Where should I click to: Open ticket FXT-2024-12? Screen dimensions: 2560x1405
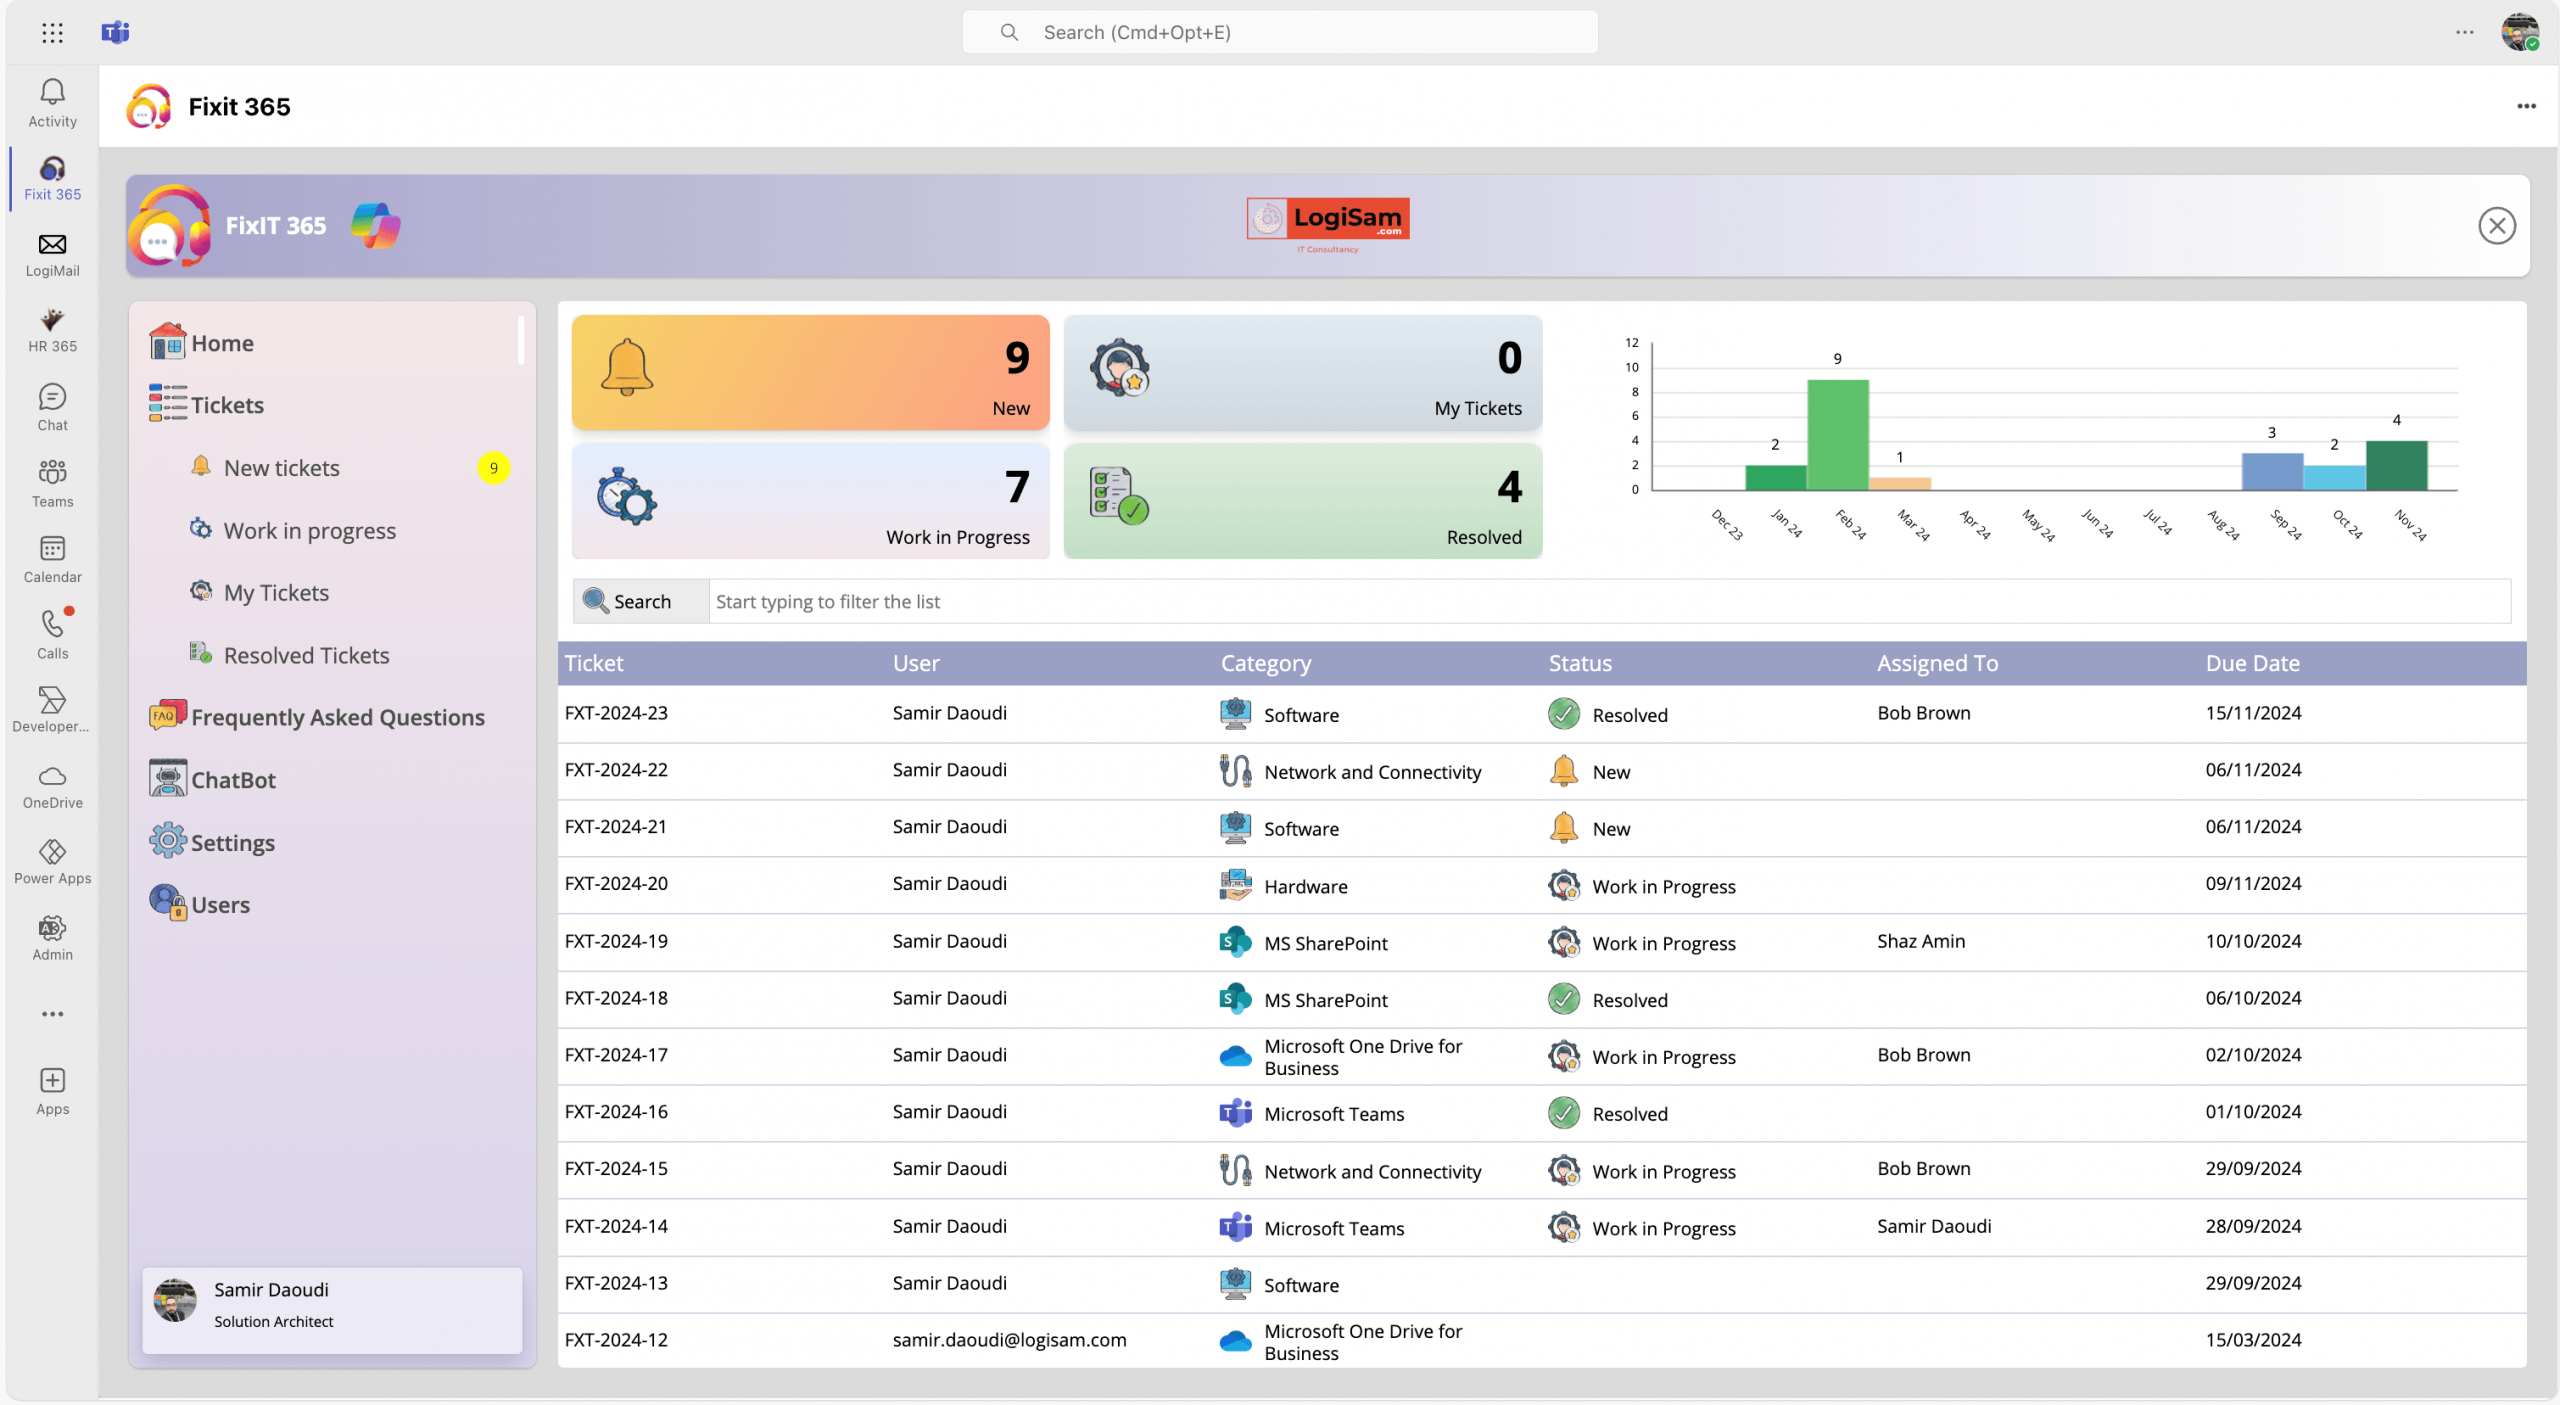(x=616, y=1340)
